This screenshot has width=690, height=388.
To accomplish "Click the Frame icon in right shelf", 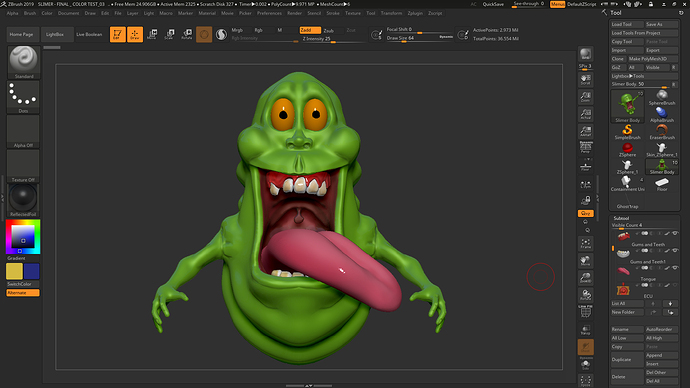I will click(585, 243).
